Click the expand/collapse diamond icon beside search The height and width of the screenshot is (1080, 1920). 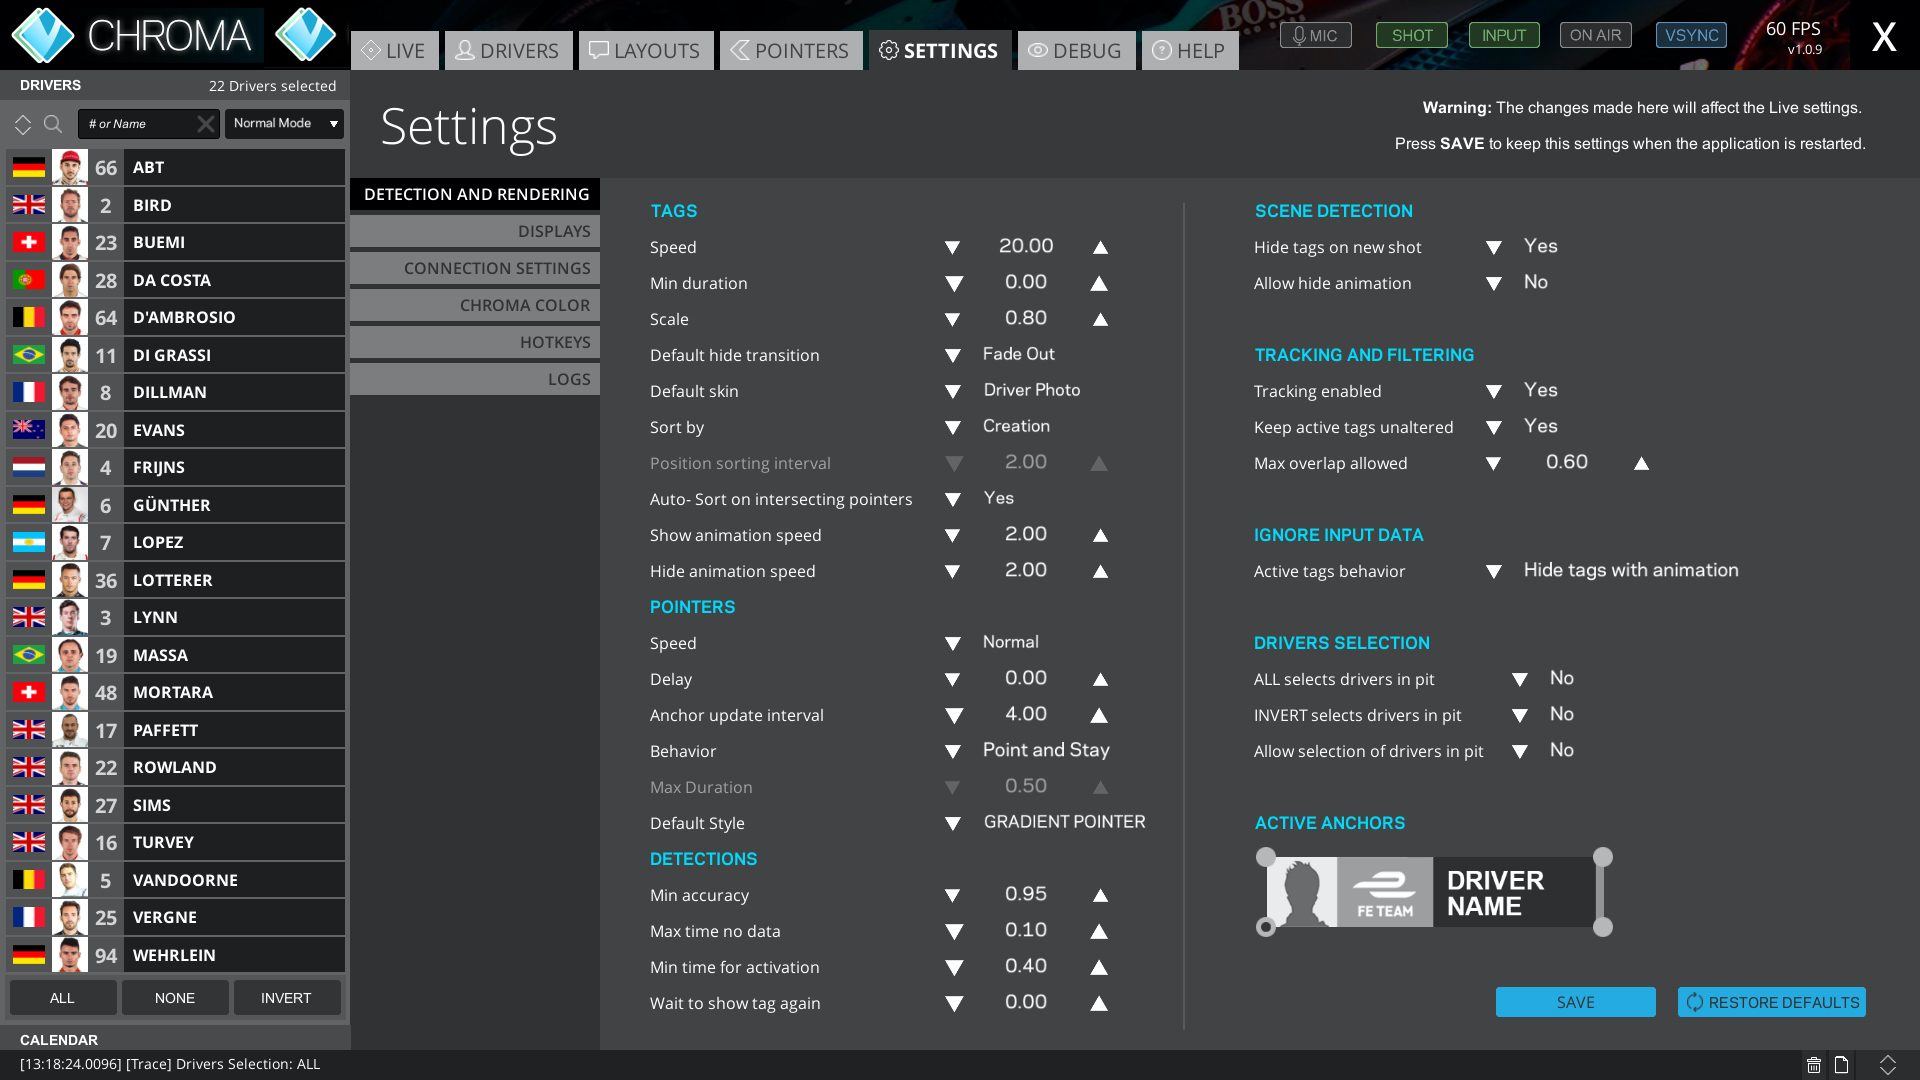[22, 124]
